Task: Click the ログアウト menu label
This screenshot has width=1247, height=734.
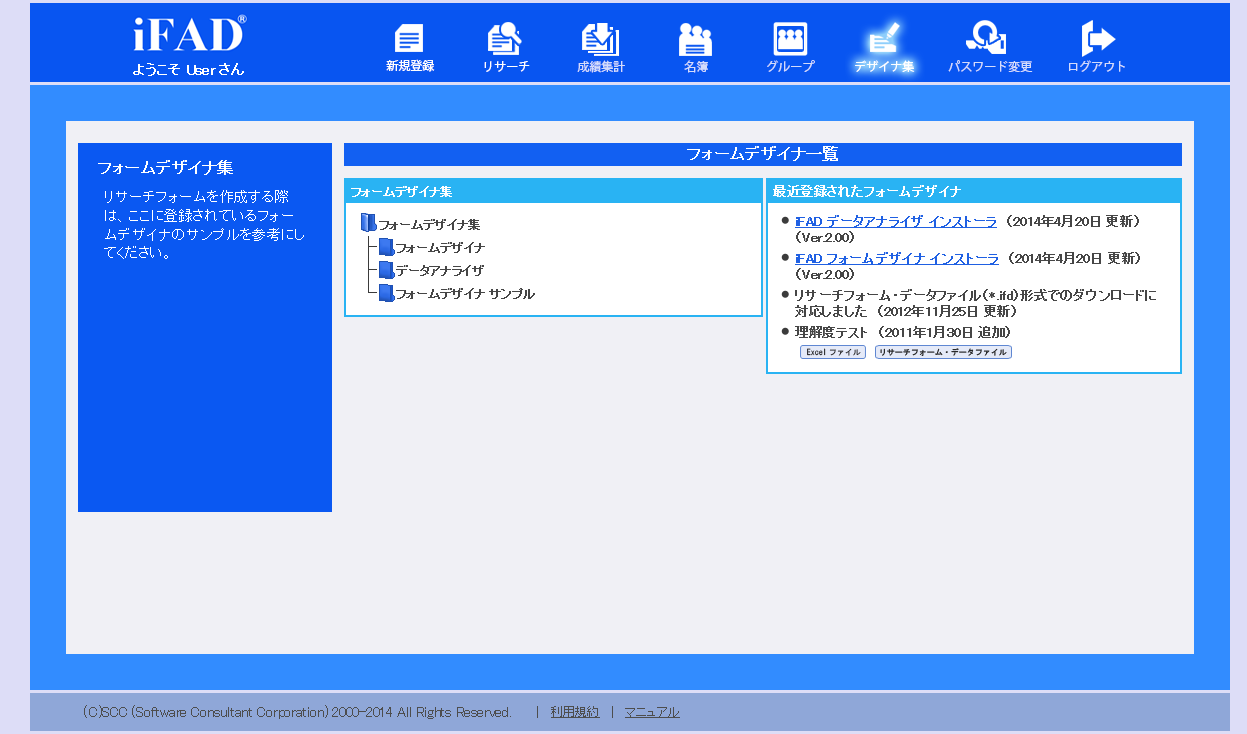Action: point(1097,67)
